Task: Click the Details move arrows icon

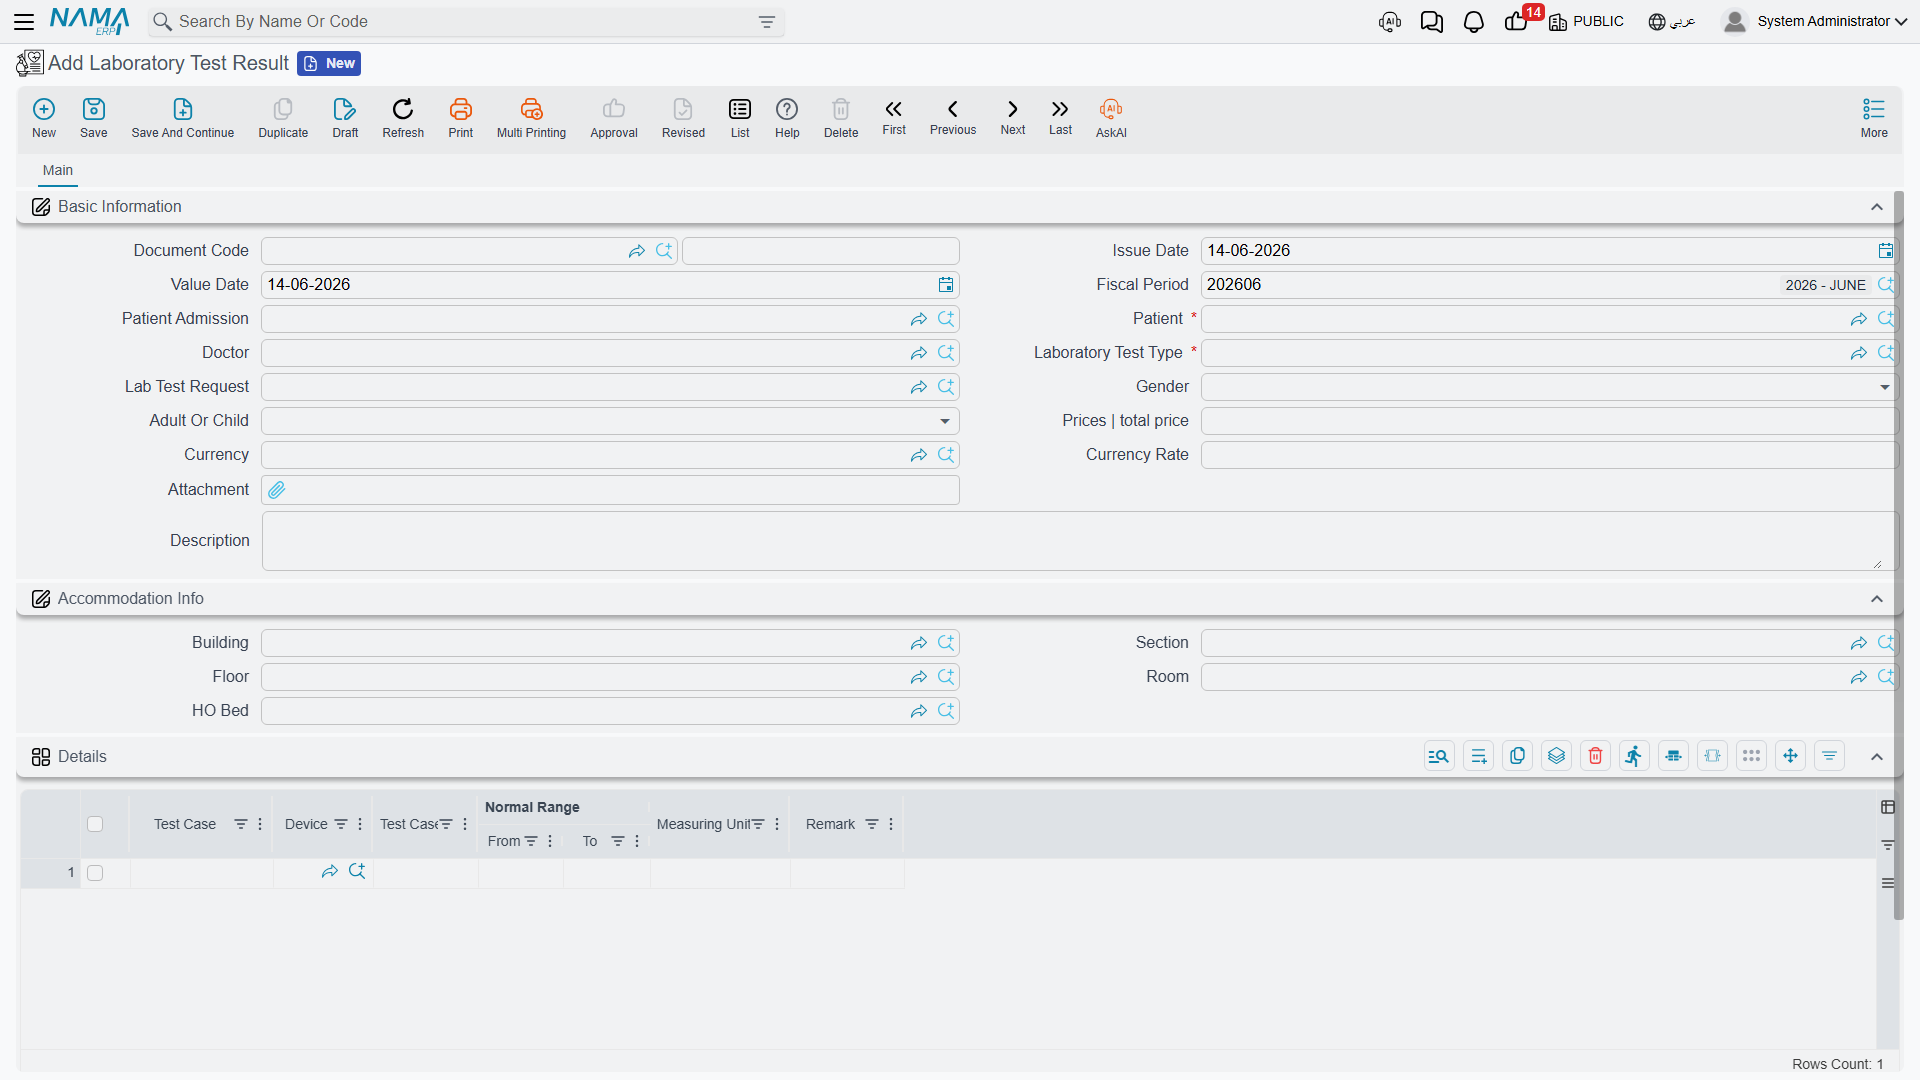Action: tap(1791, 756)
